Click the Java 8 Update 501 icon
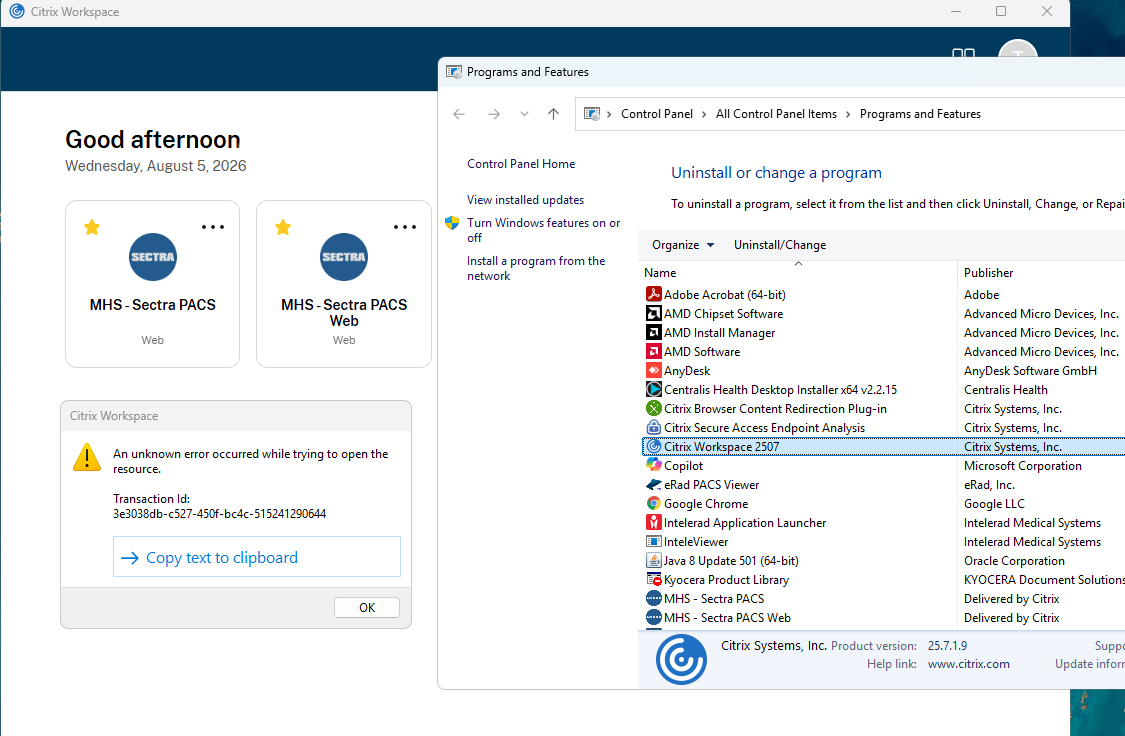Screen dimensions: 1125x736 click(653, 560)
